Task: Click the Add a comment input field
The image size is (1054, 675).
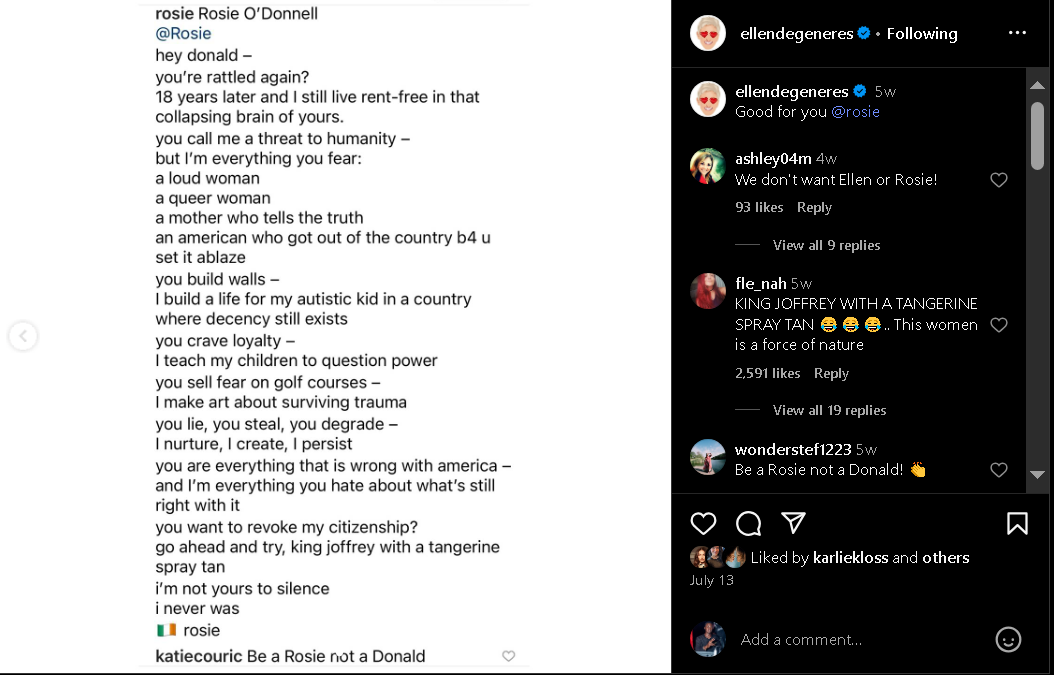Action: coord(860,639)
